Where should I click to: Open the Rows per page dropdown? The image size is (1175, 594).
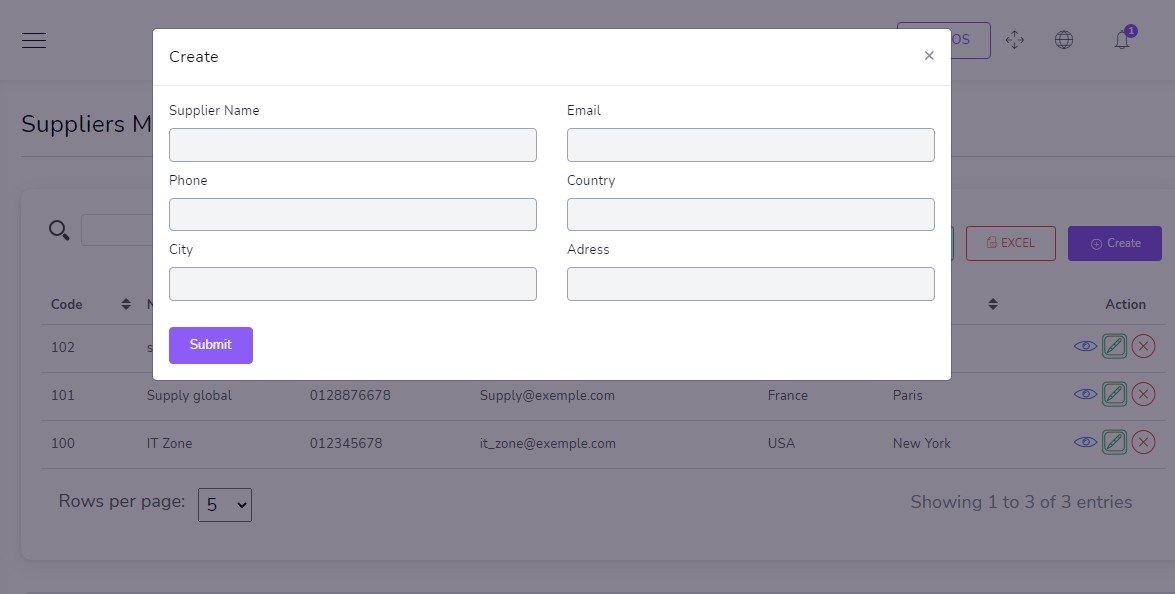coord(225,505)
